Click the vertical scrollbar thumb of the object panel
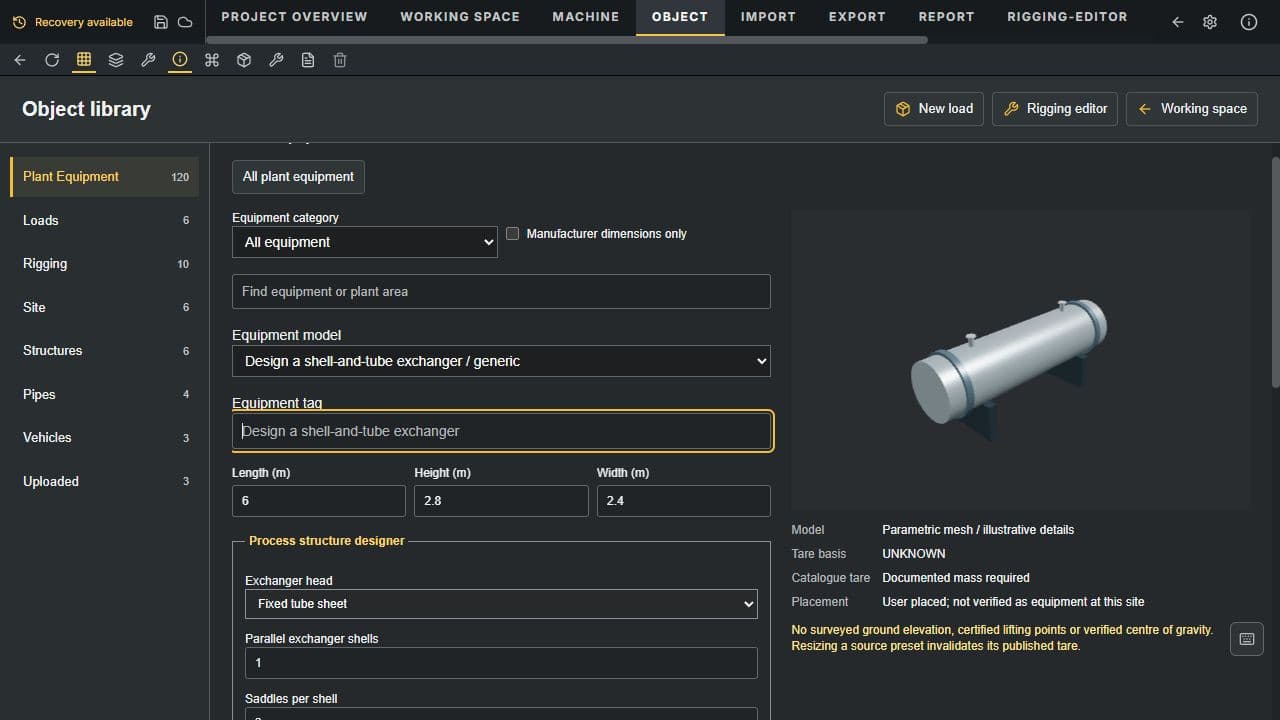This screenshot has width=1280, height=720. coord(1275,272)
